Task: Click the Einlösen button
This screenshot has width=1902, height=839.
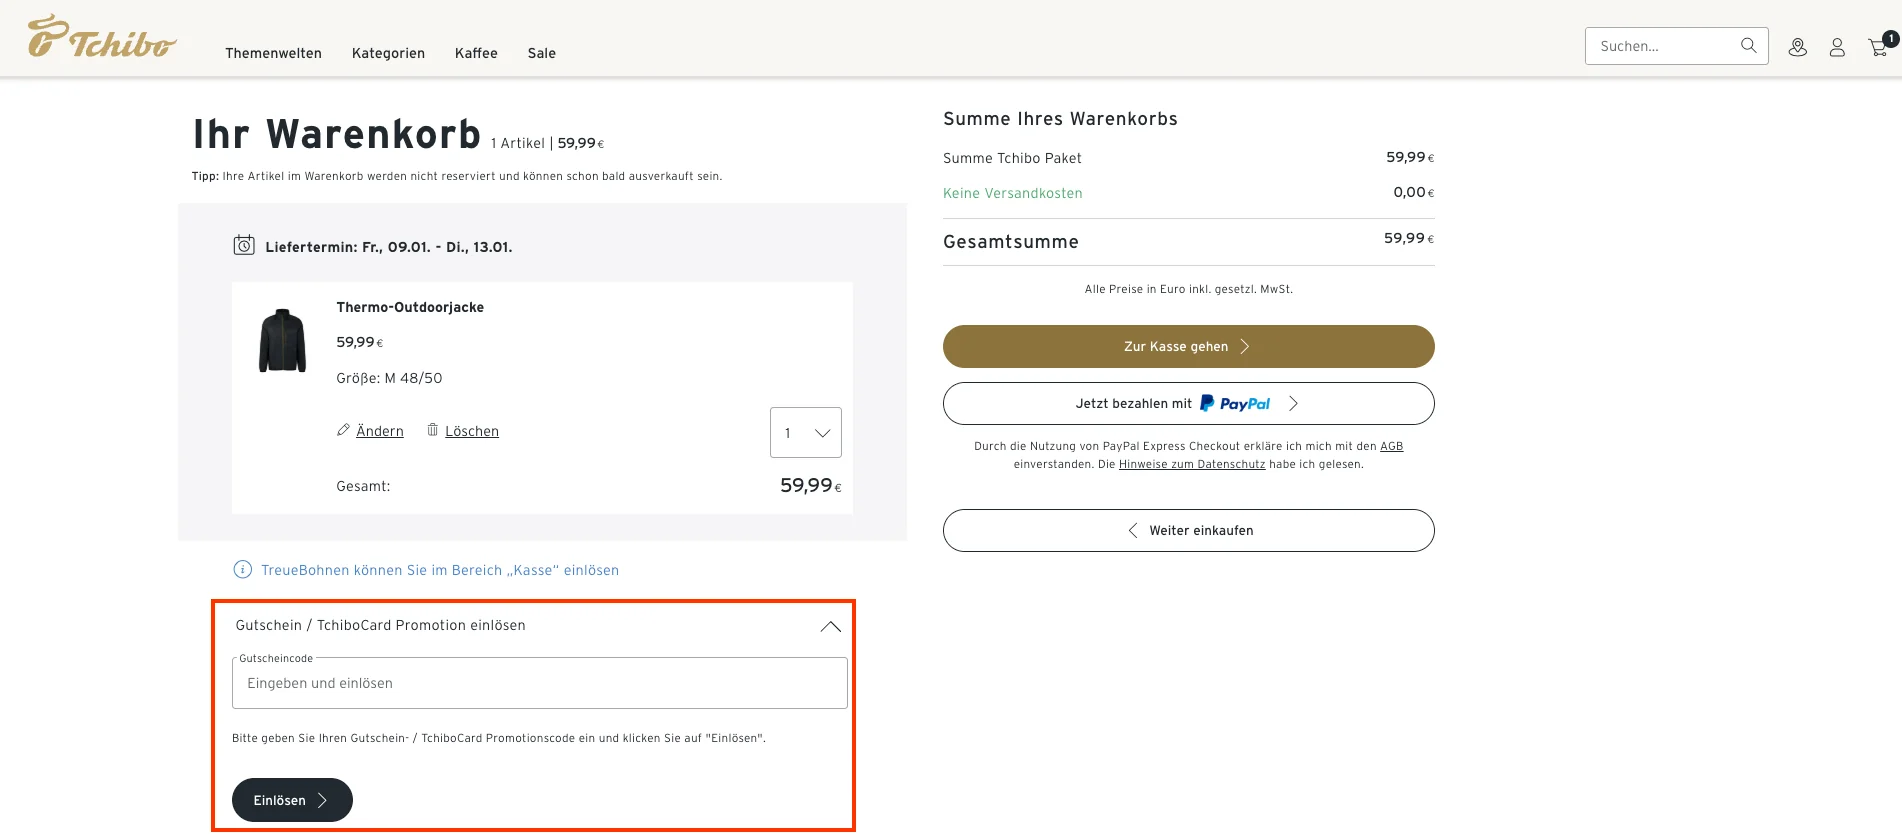Action: click(x=292, y=800)
